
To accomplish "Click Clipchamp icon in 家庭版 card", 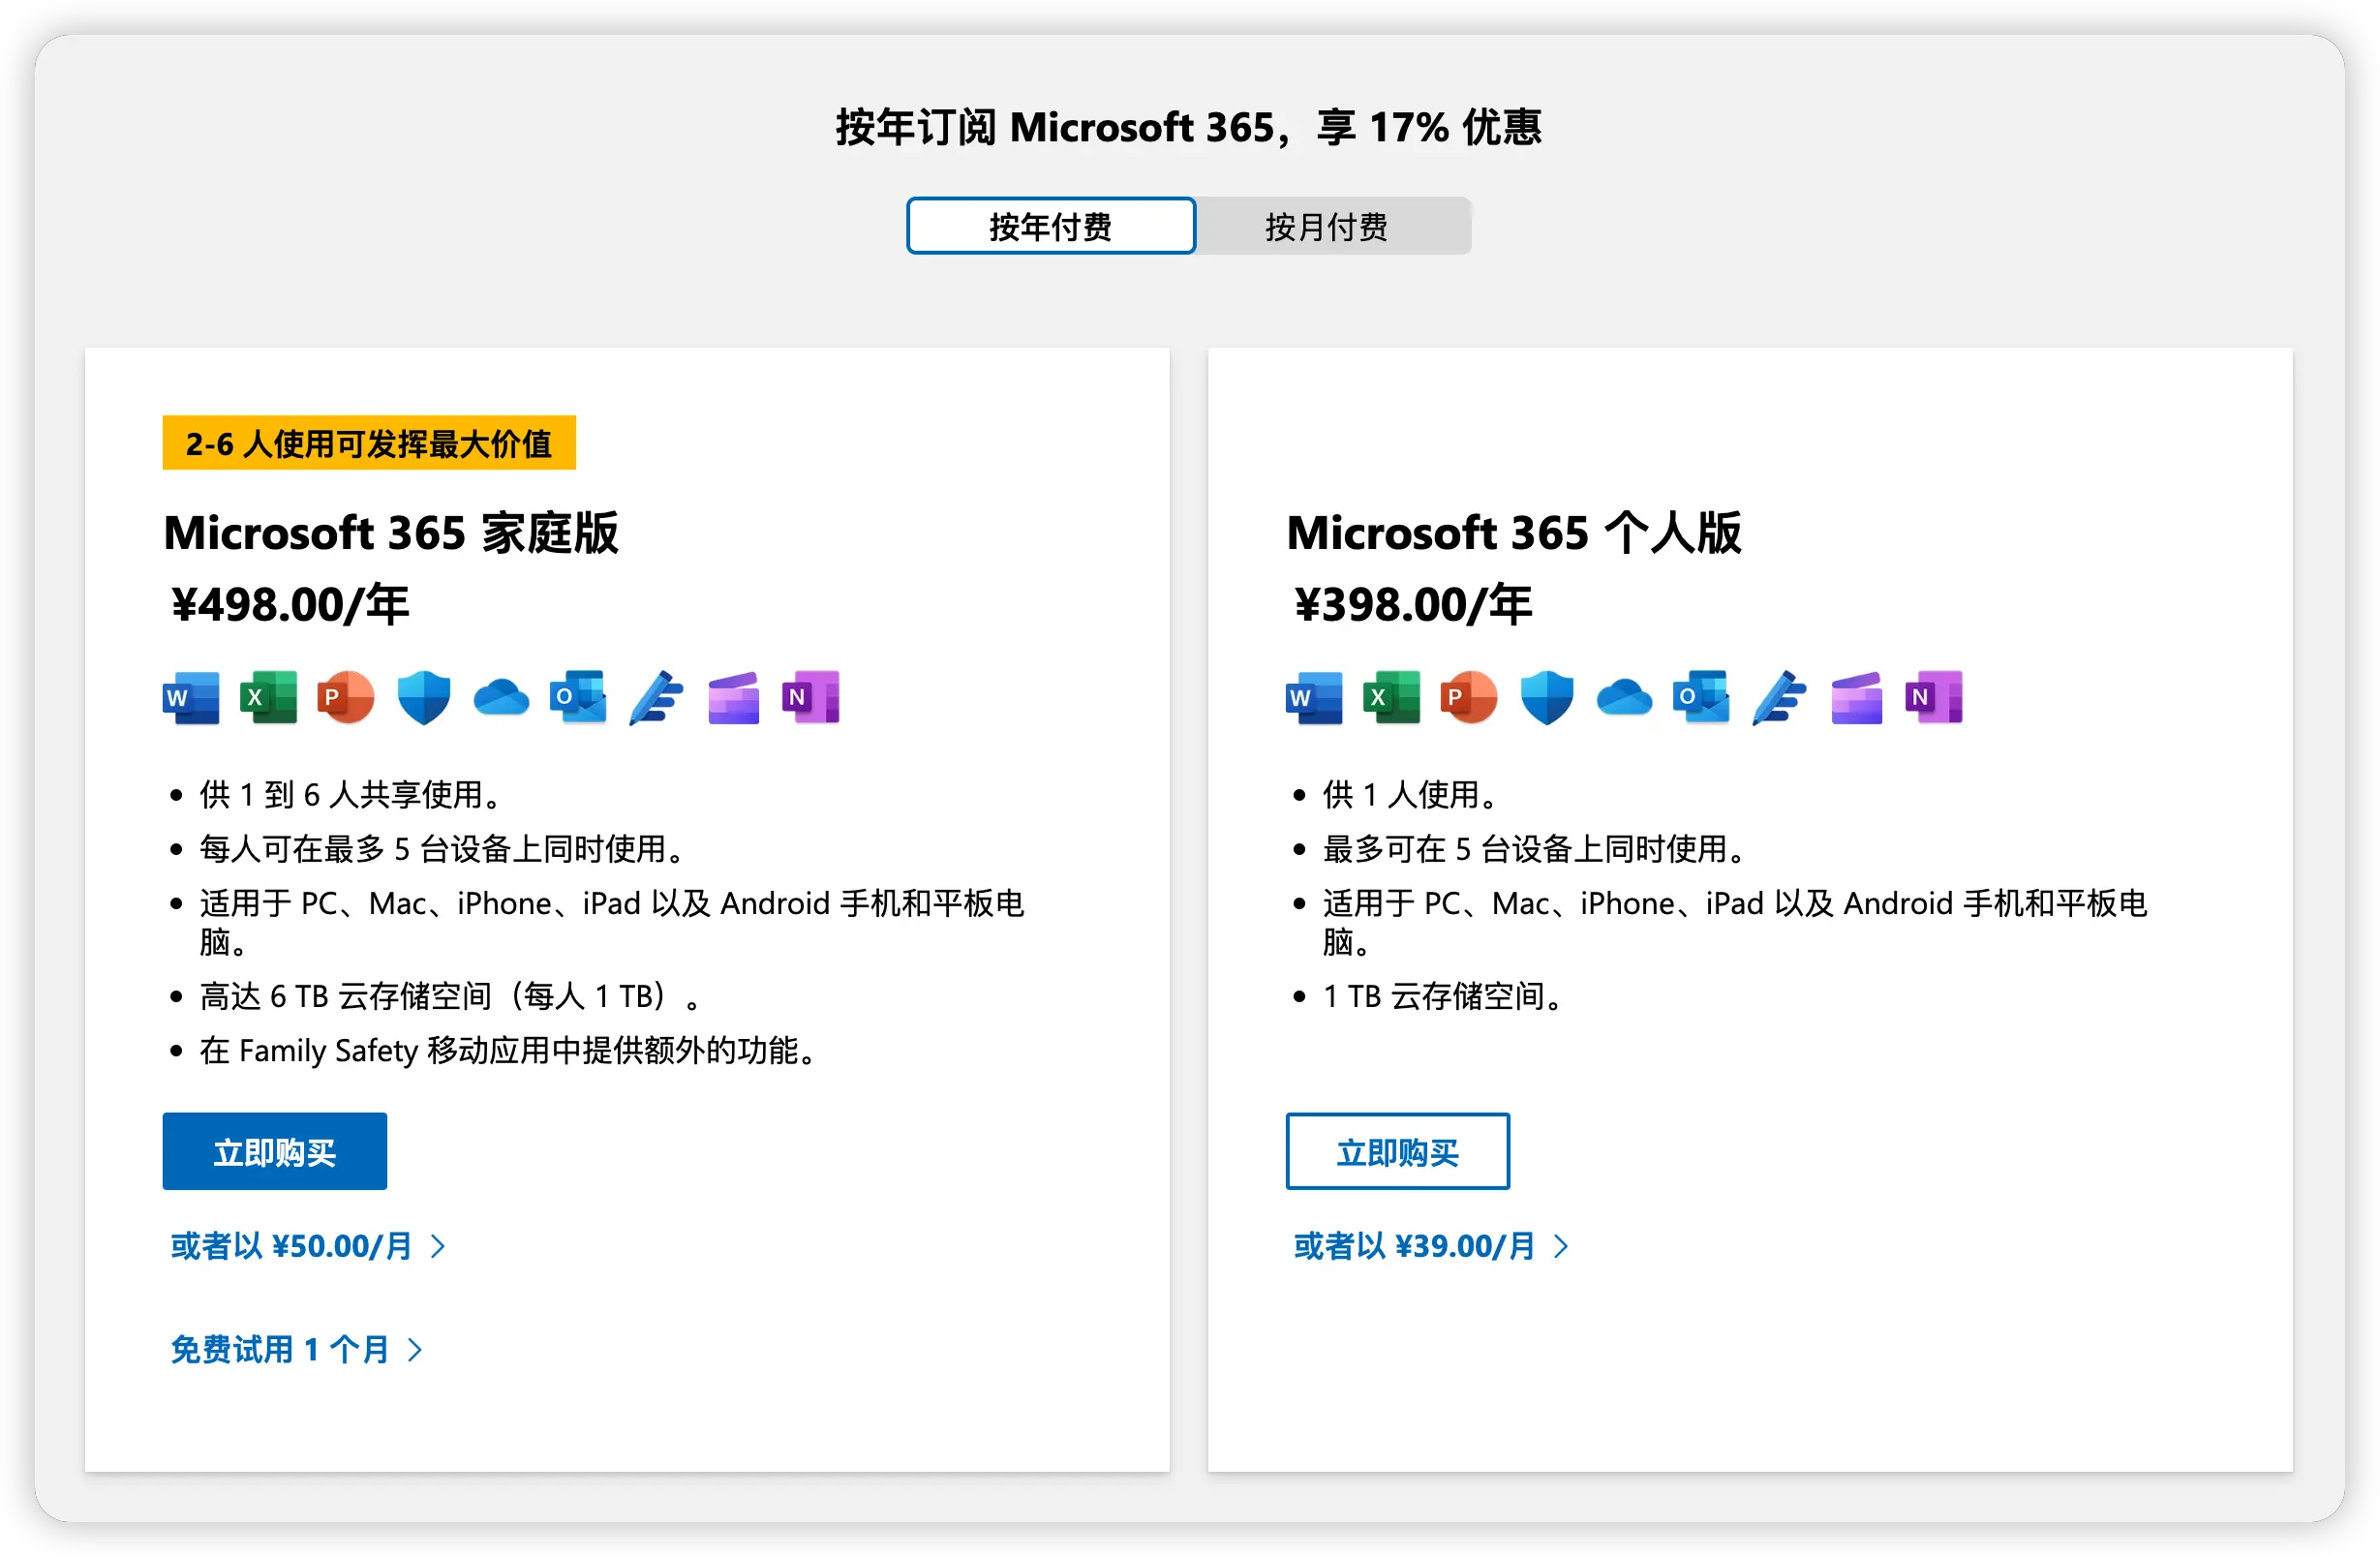I will point(733,697).
